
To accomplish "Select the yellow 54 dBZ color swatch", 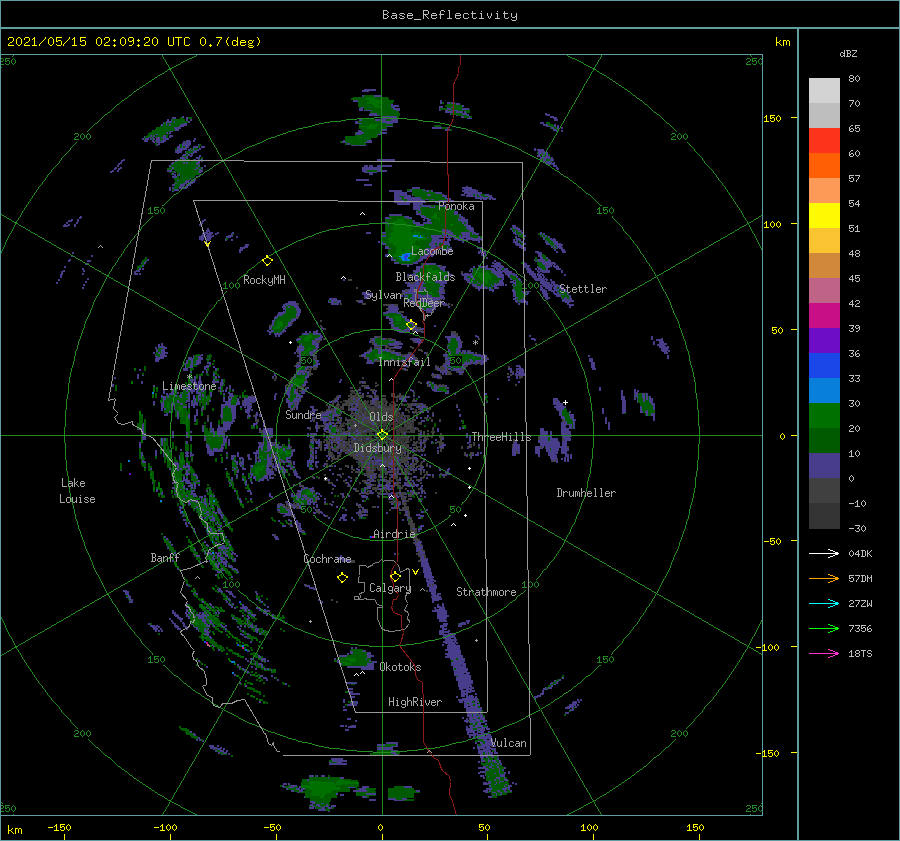I will 824,215.
